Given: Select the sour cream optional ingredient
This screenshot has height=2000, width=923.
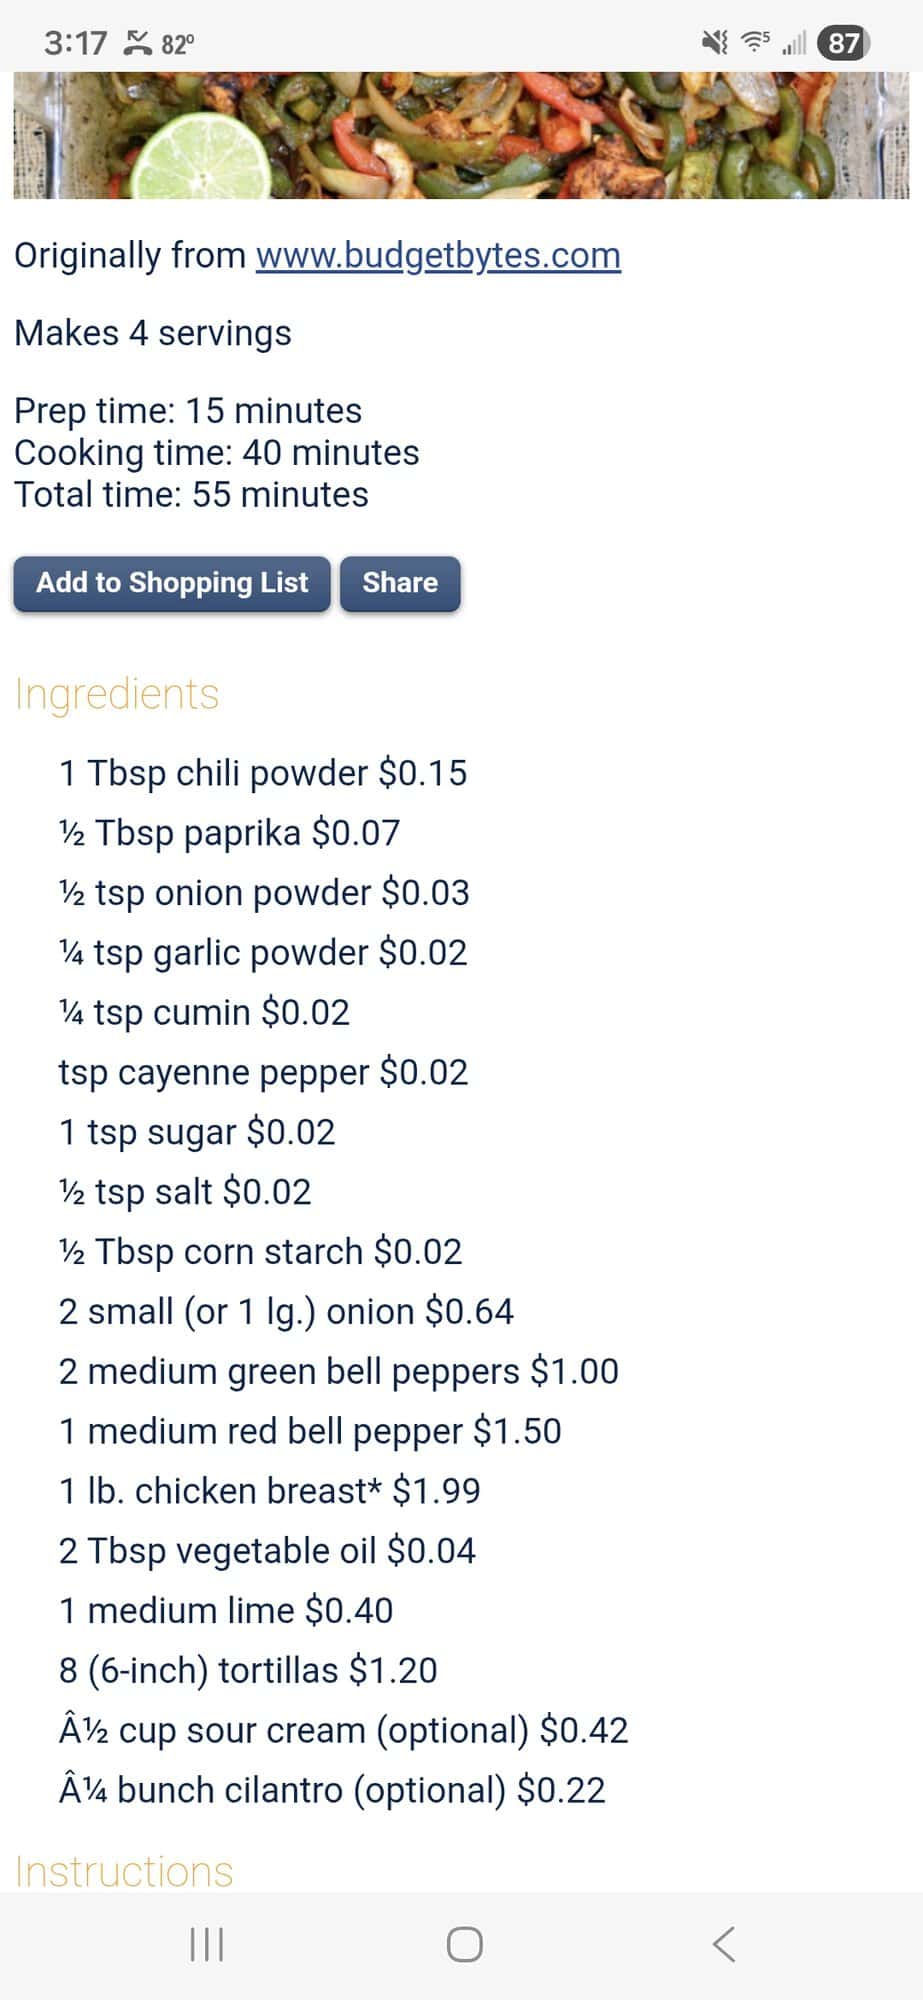Looking at the screenshot, I should pos(343,1730).
